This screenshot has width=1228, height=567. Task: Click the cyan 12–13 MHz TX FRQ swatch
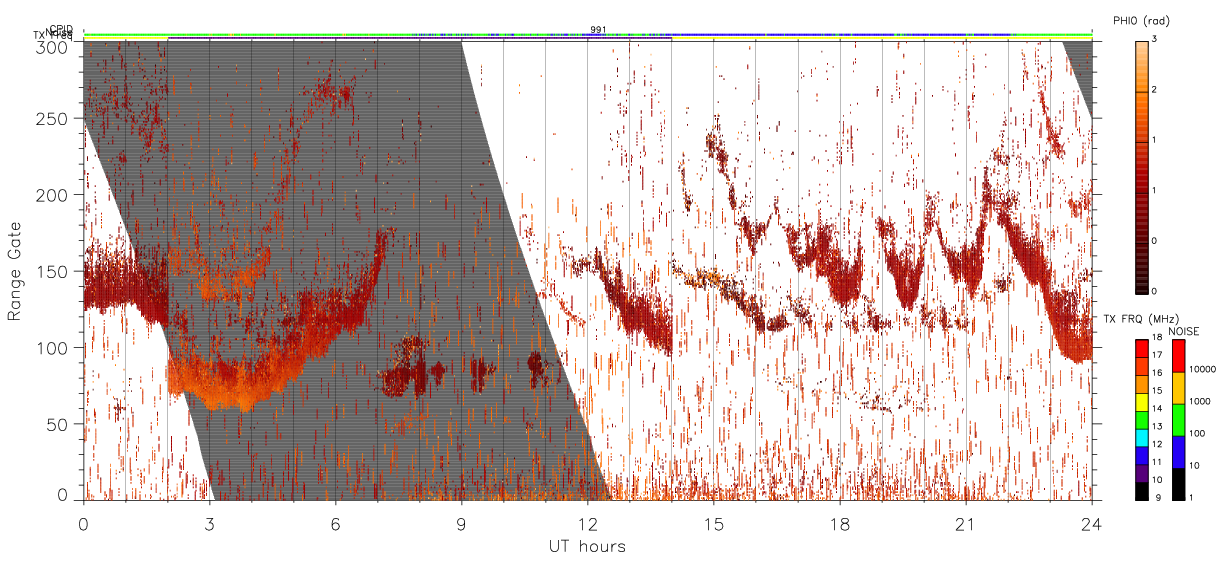pos(1142,438)
